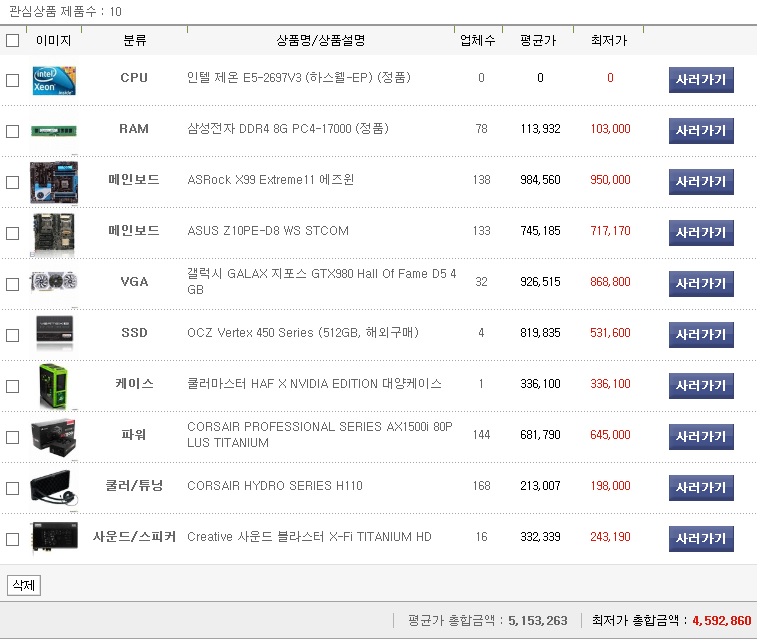Open the Corsair AX1500i power supply thumbnail
The height and width of the screenshot is (644, 762).
54,437
